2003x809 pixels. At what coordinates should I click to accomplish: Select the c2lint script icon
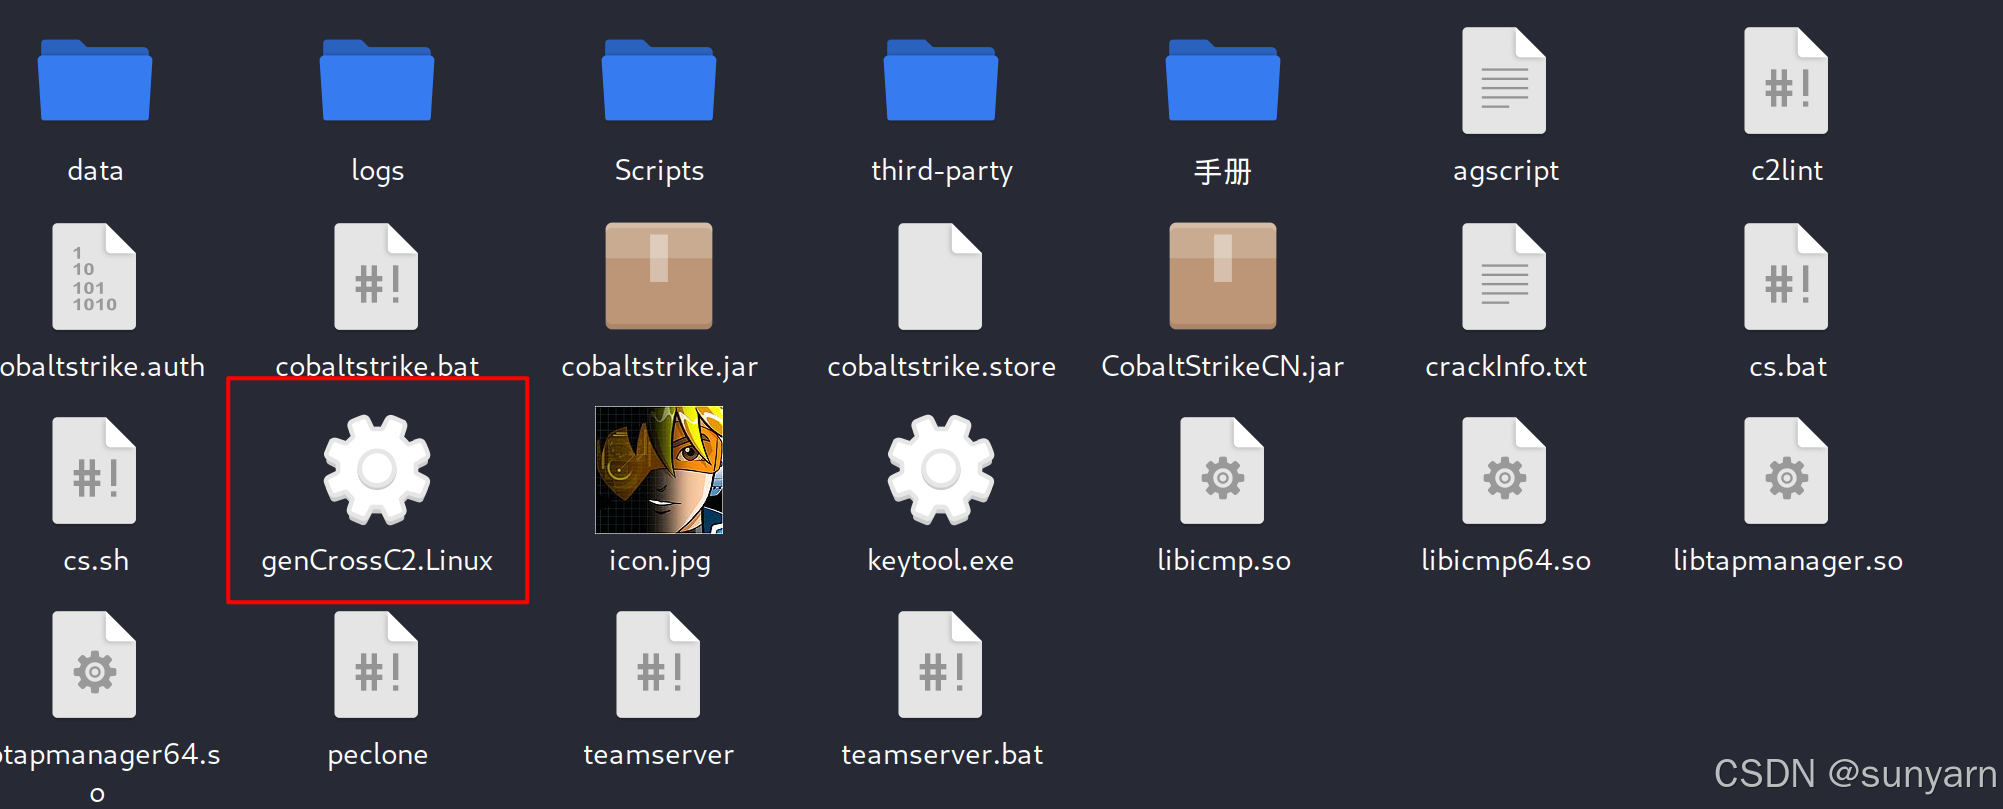coord(1786,81)
